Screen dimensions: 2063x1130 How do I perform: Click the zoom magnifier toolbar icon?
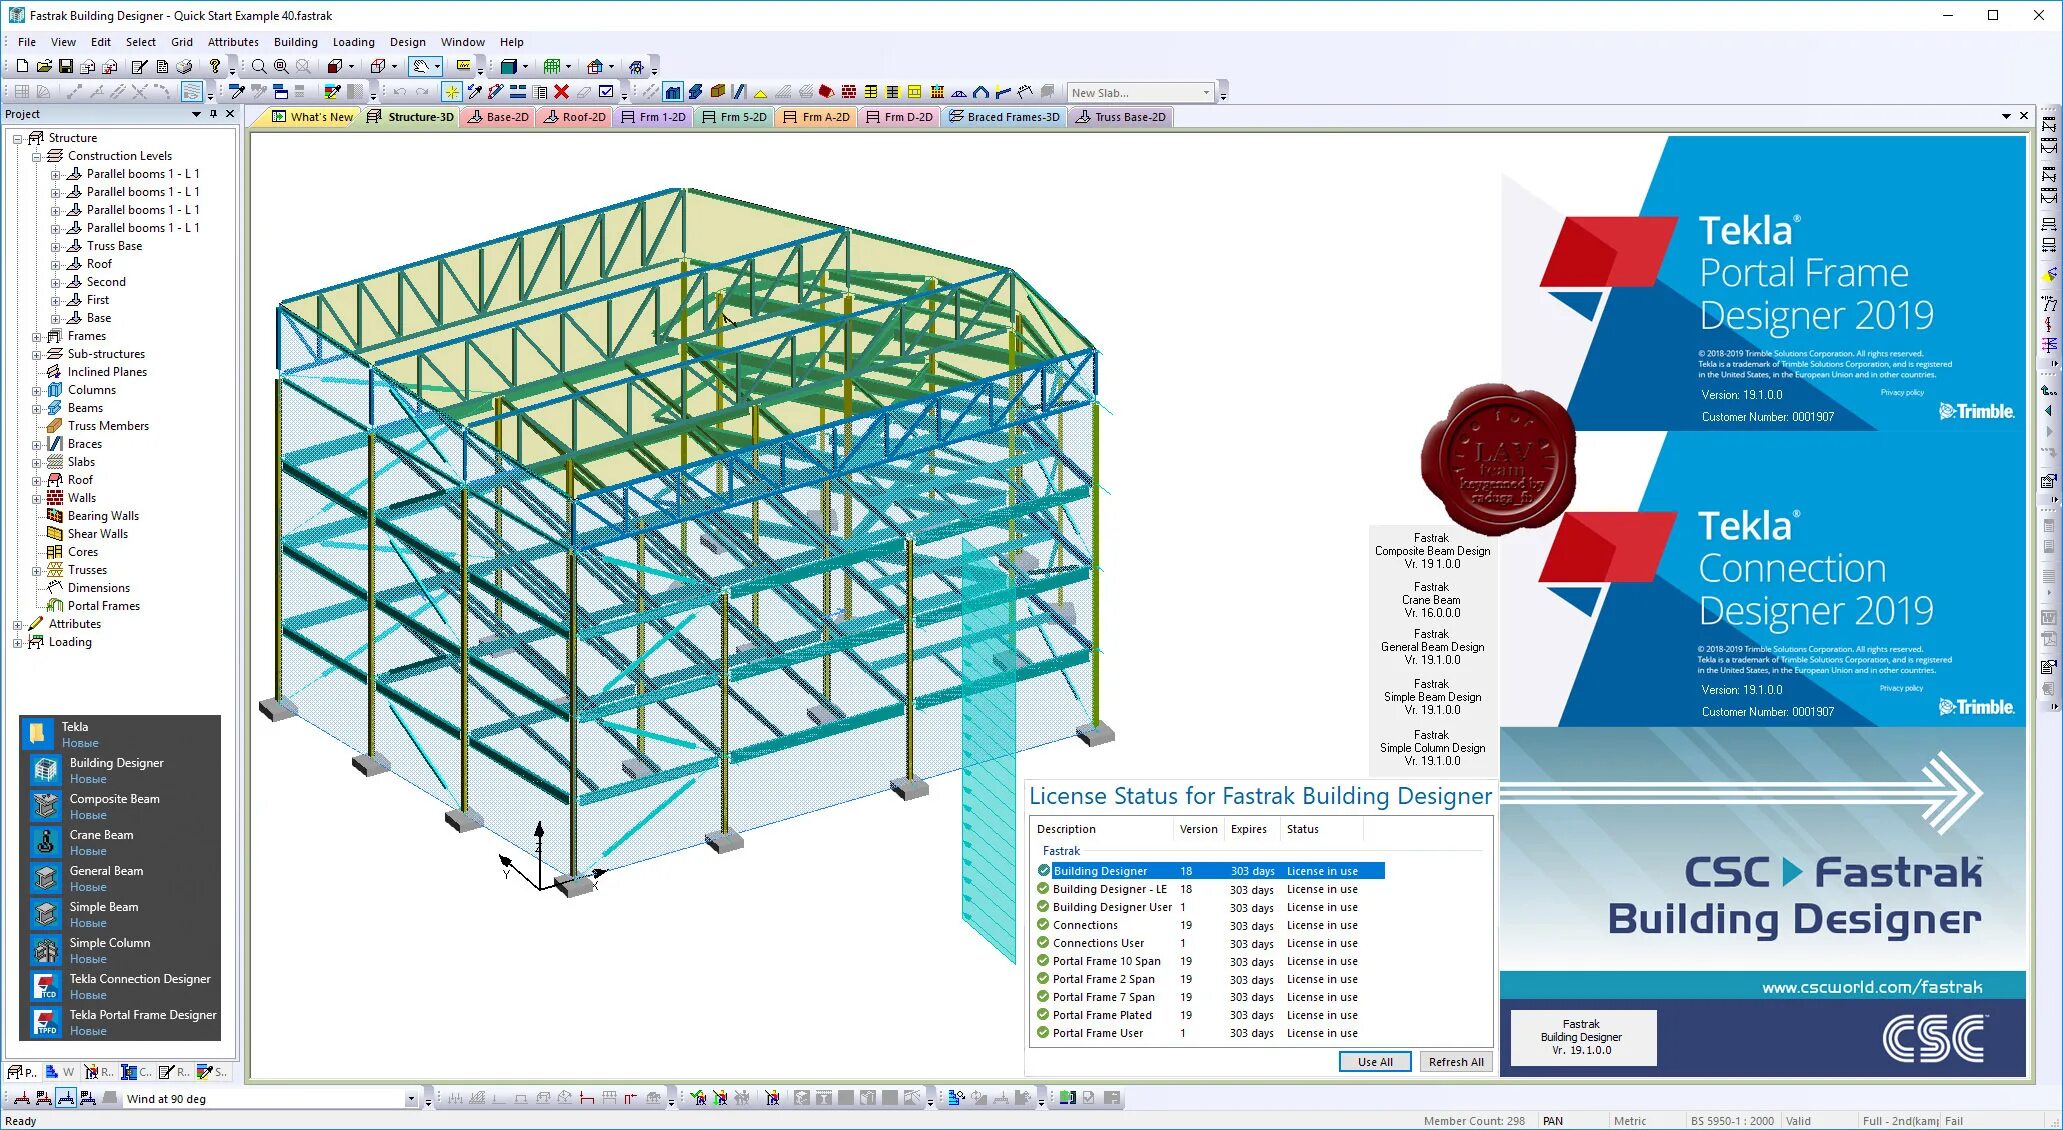tap(259, 66)
